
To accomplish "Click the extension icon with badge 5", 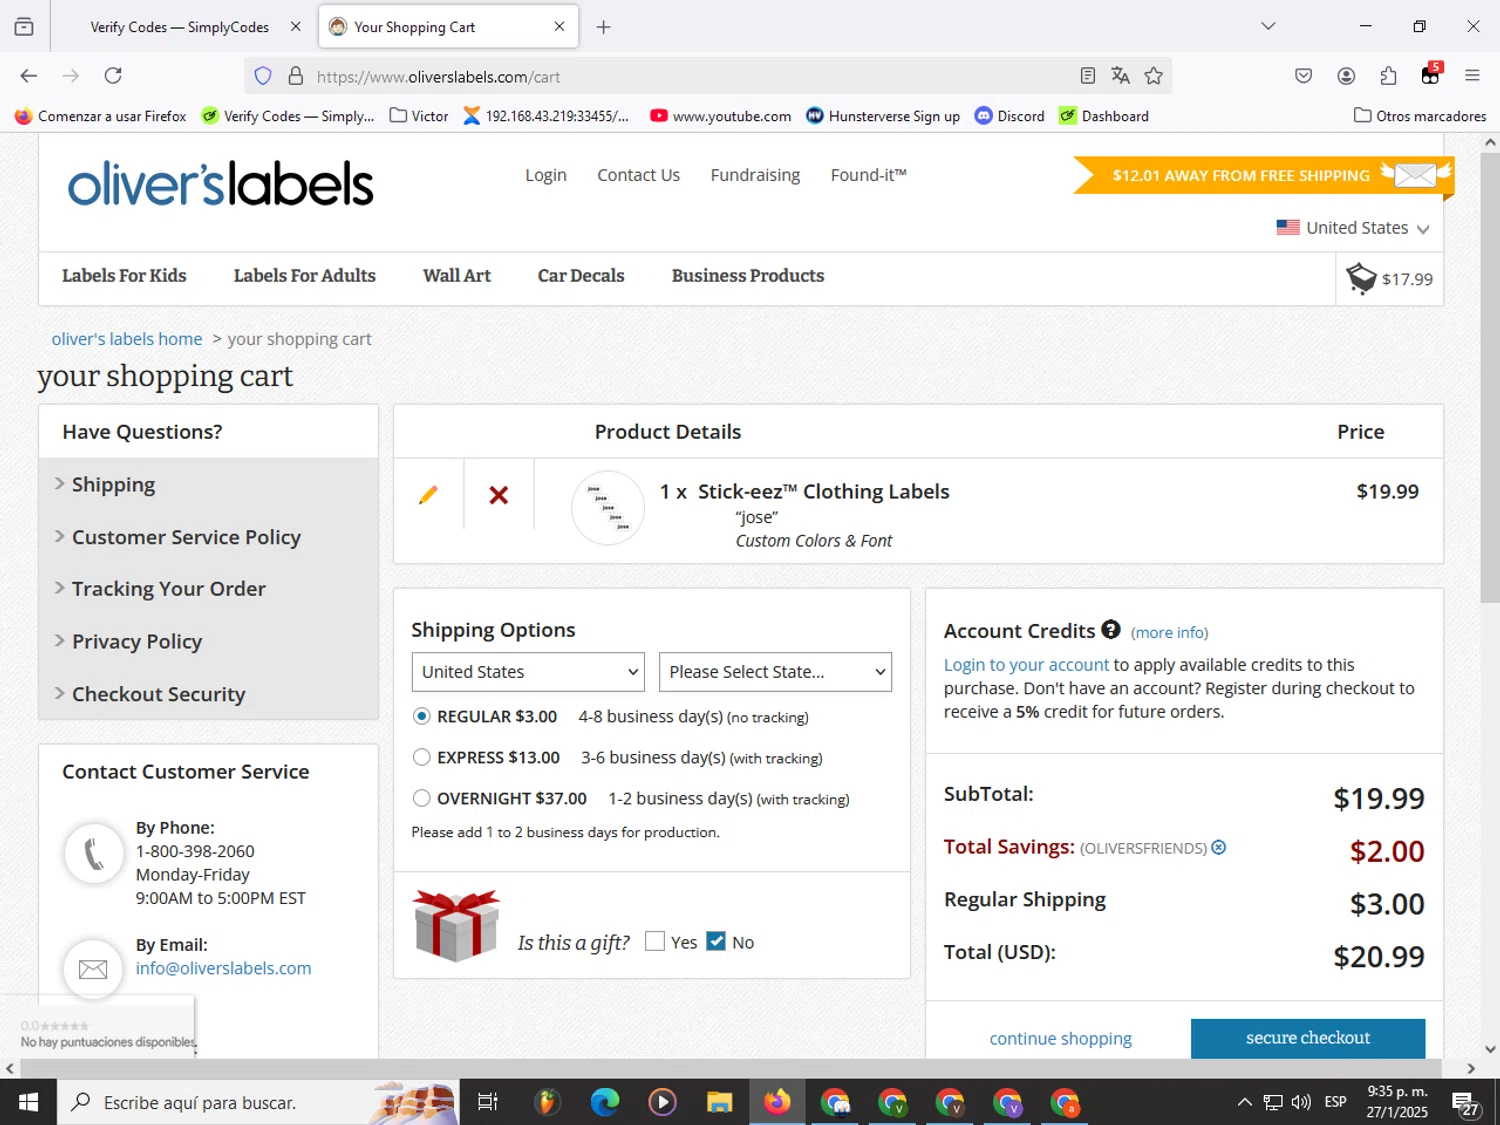I will (1431, 75).
